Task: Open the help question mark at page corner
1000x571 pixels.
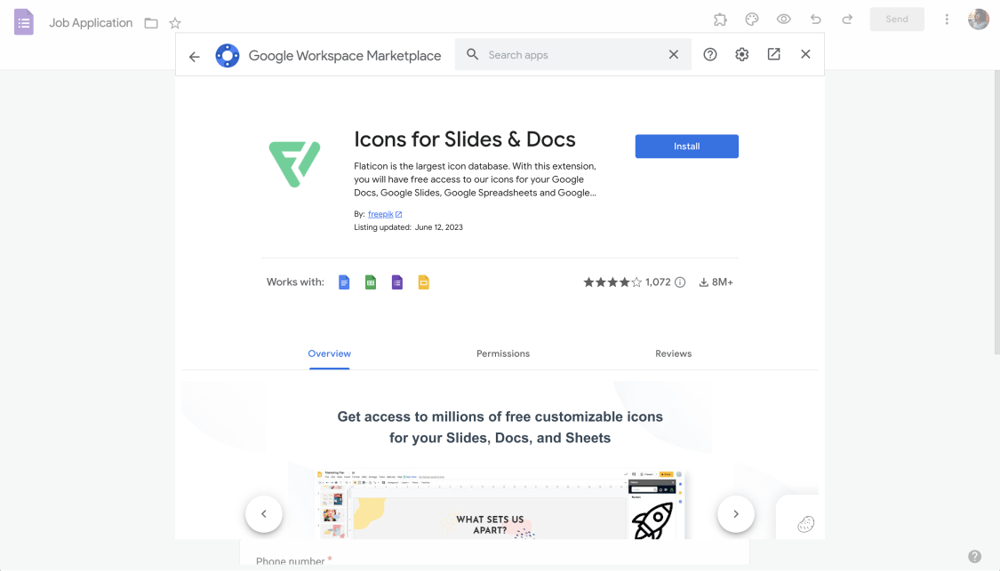Action: pyautogui.click(x=974, y=556)
